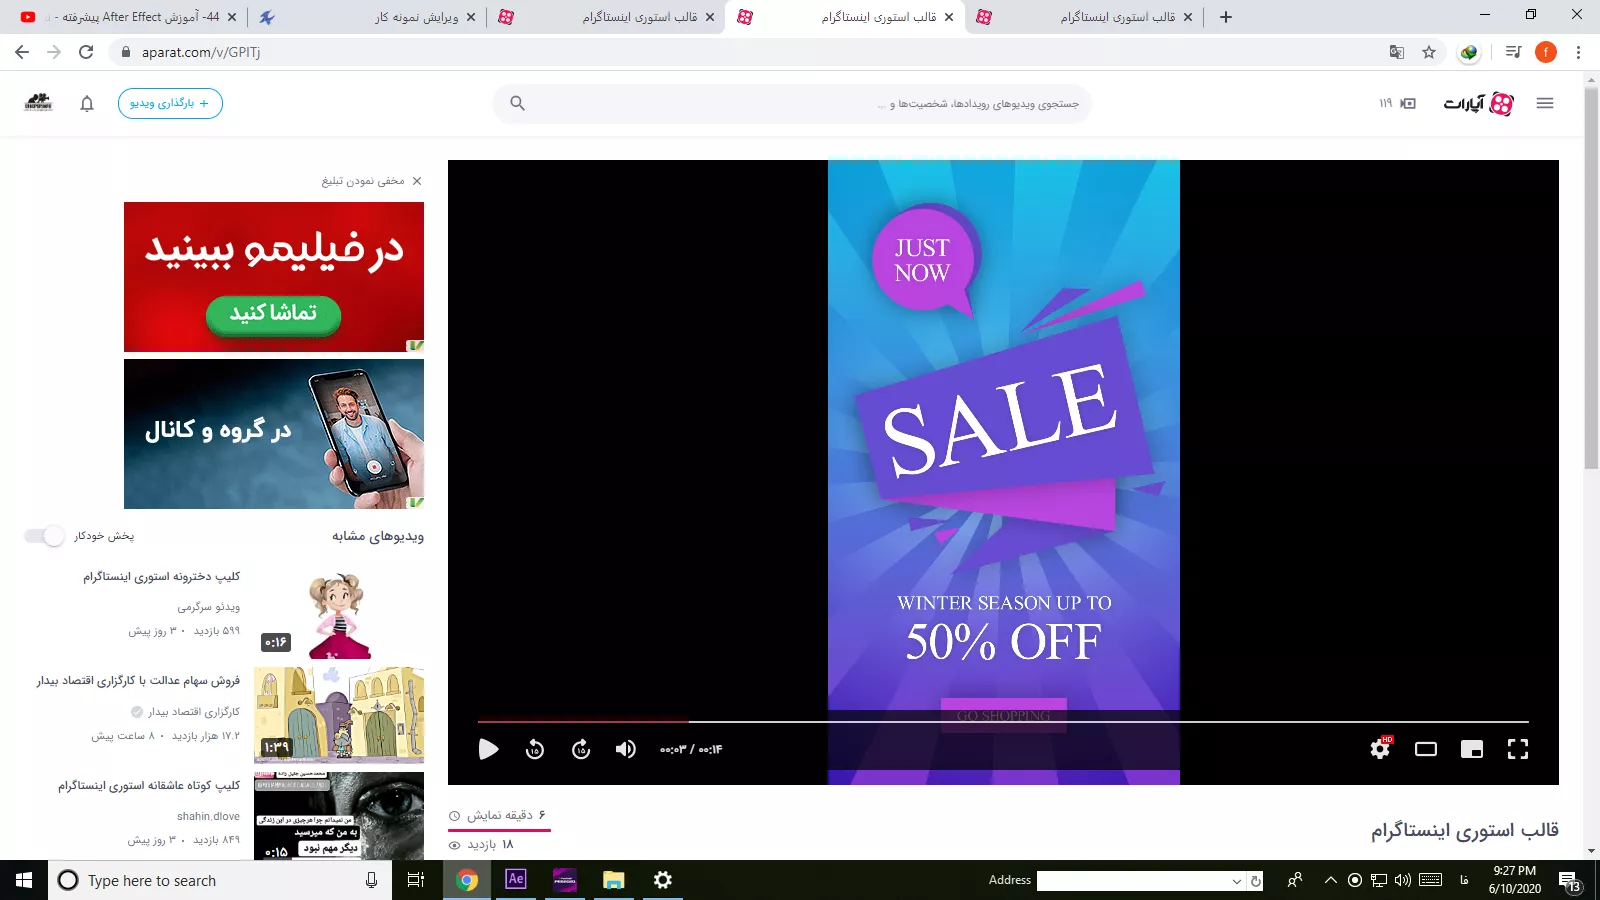Viewport: 1600px width, 900px height.
Task: Open video quality settings gear
Action: pos(1380,748)
